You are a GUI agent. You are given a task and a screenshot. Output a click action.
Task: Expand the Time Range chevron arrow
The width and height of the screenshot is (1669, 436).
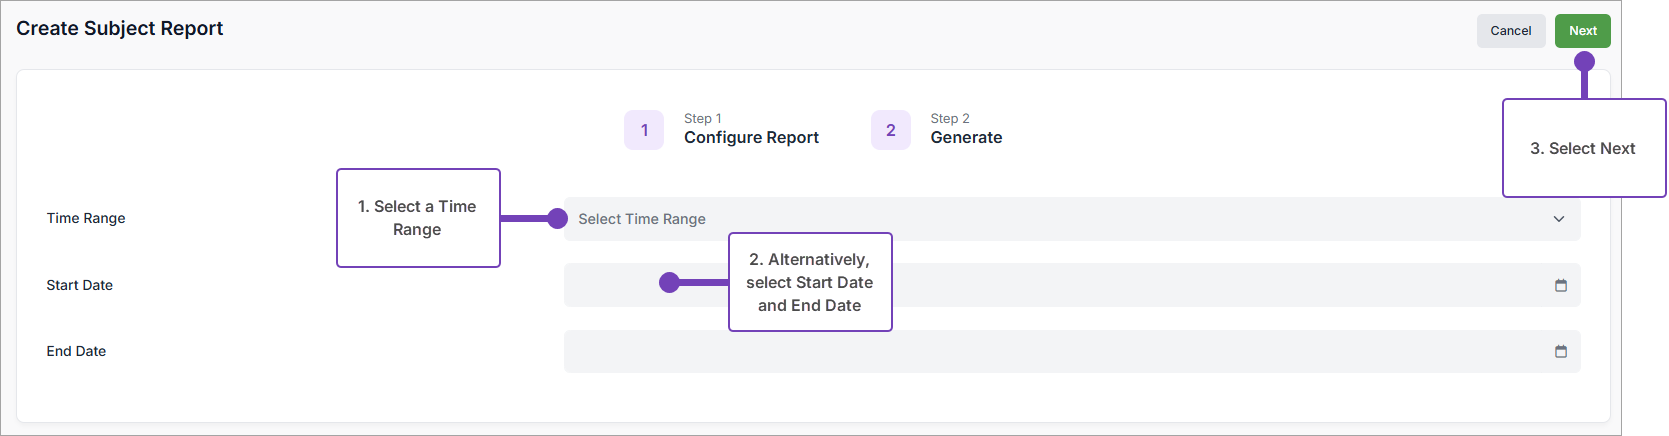[1558, 219]
